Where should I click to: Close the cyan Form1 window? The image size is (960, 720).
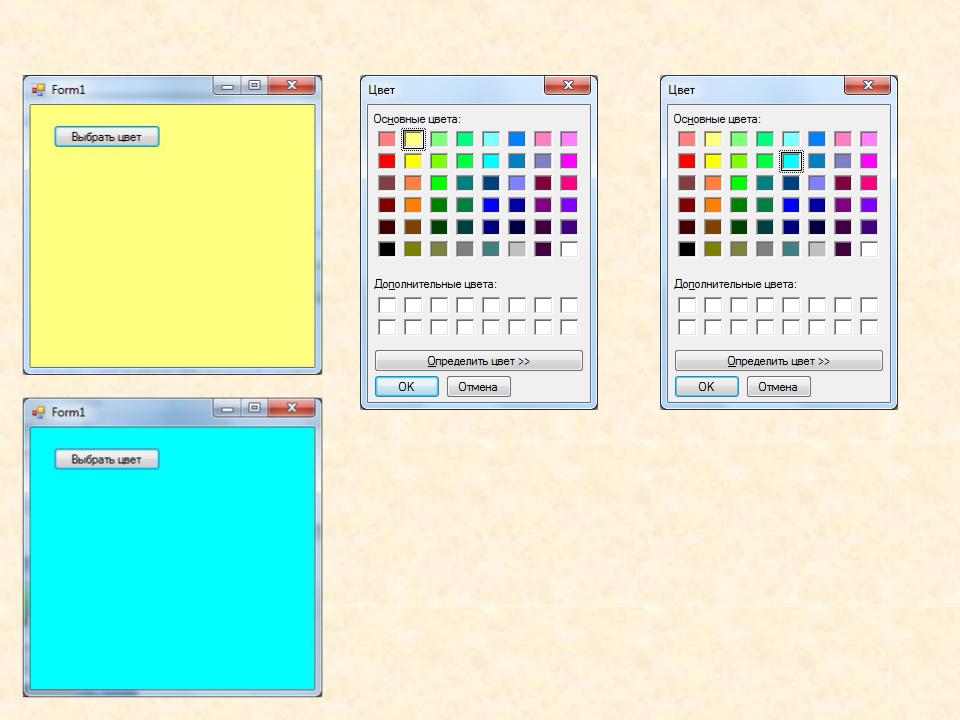291,408
